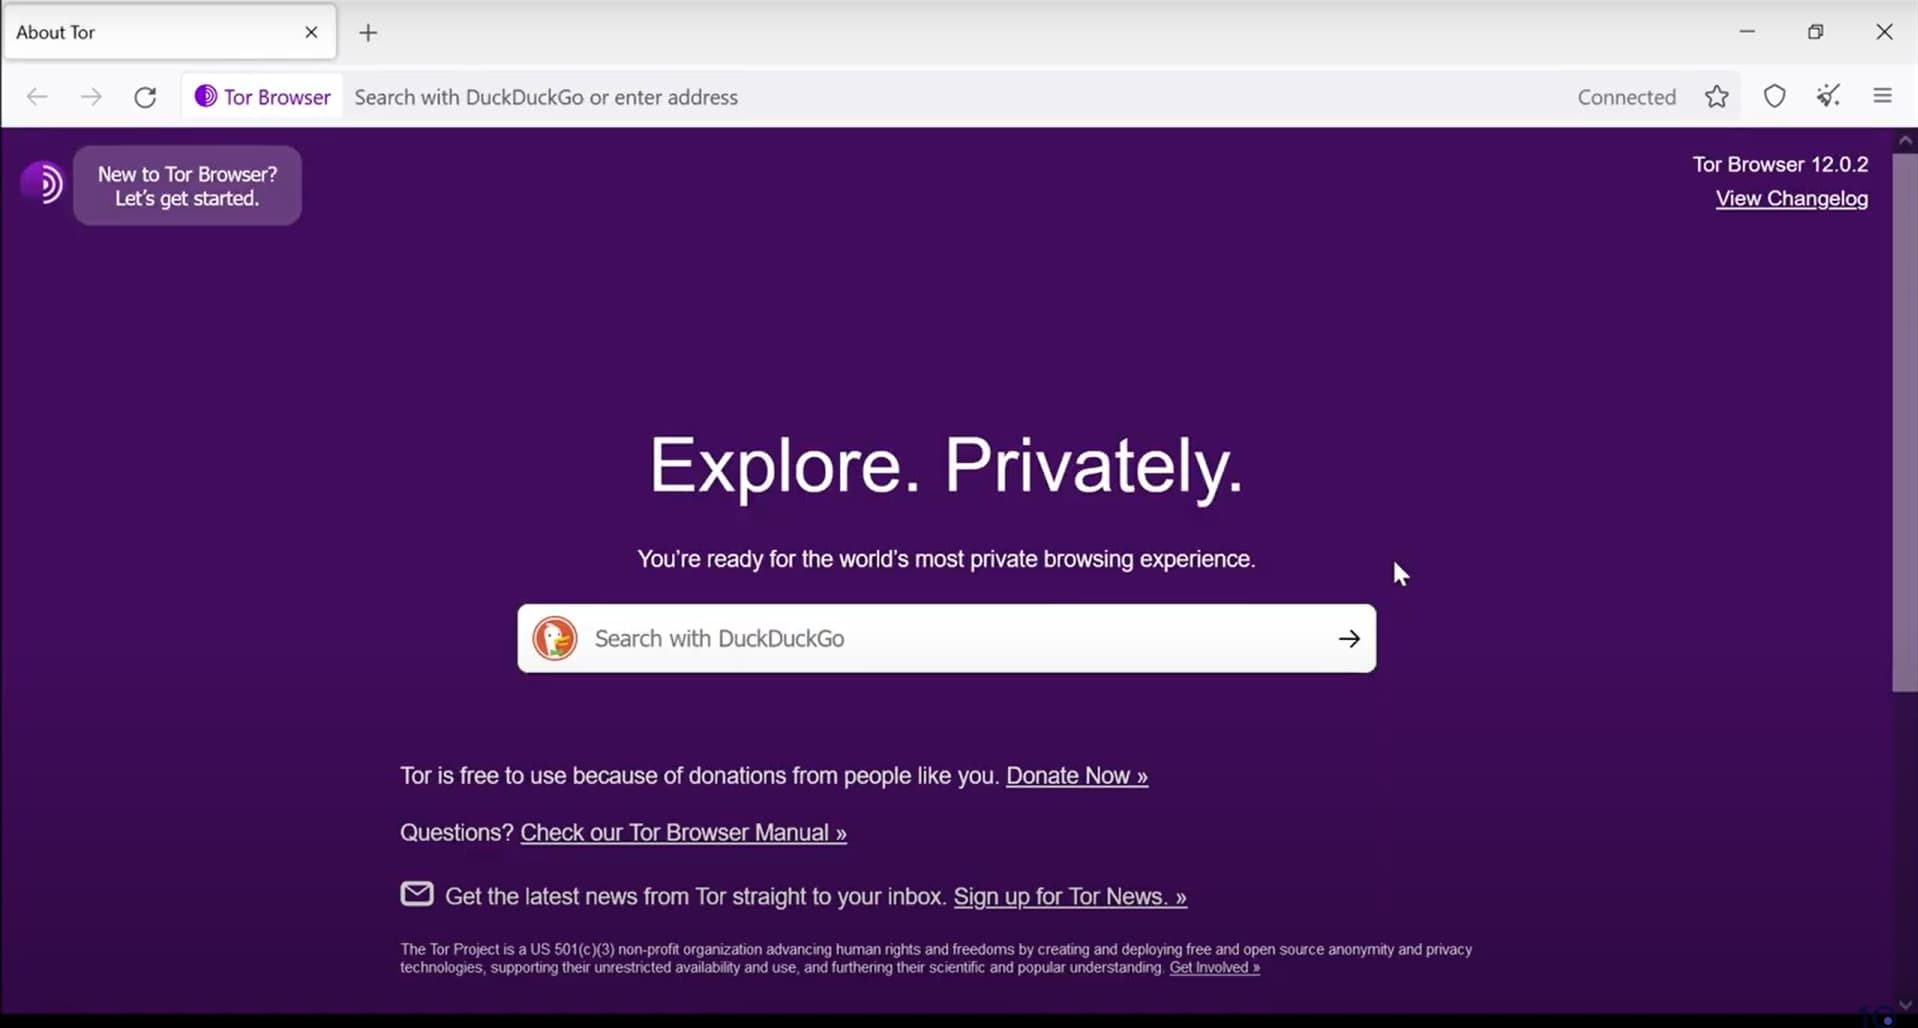Click the Tor Browser identity button
This screenshot has width=1918, height=1028.
[x=262, y=97]
